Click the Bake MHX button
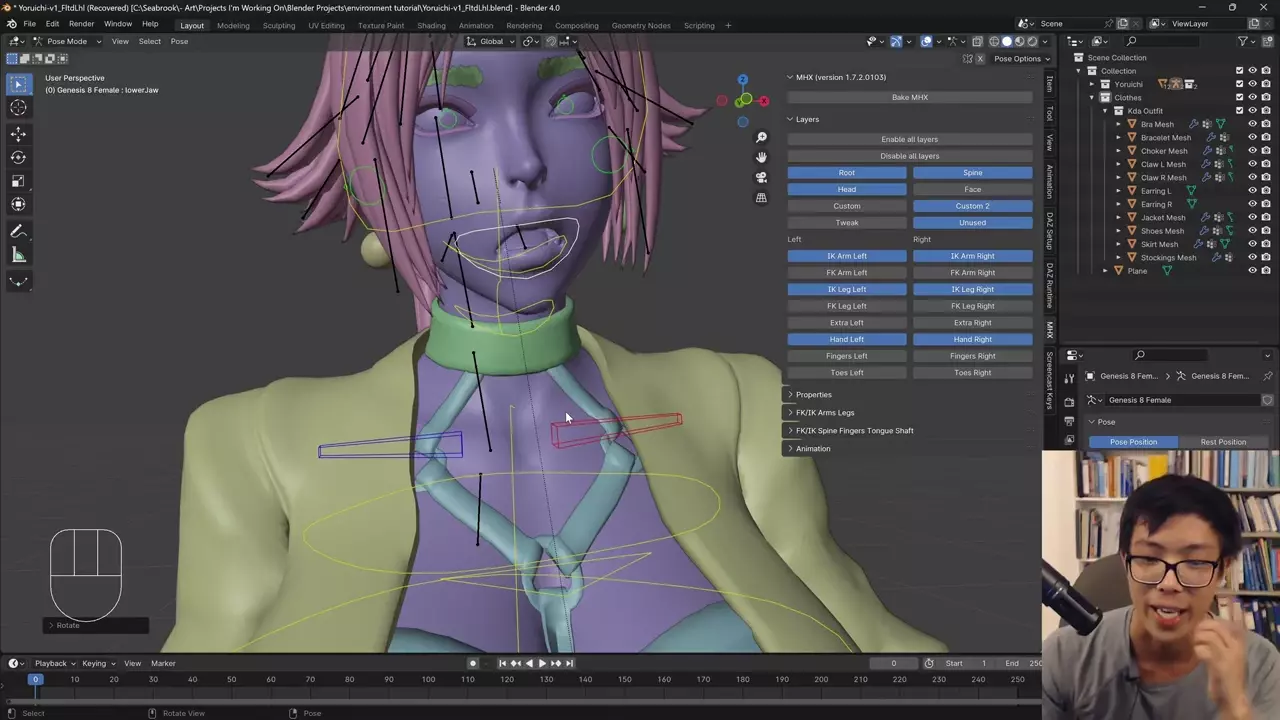Image resolution: width=1280 pixels, height=720 pixels. 909,97
